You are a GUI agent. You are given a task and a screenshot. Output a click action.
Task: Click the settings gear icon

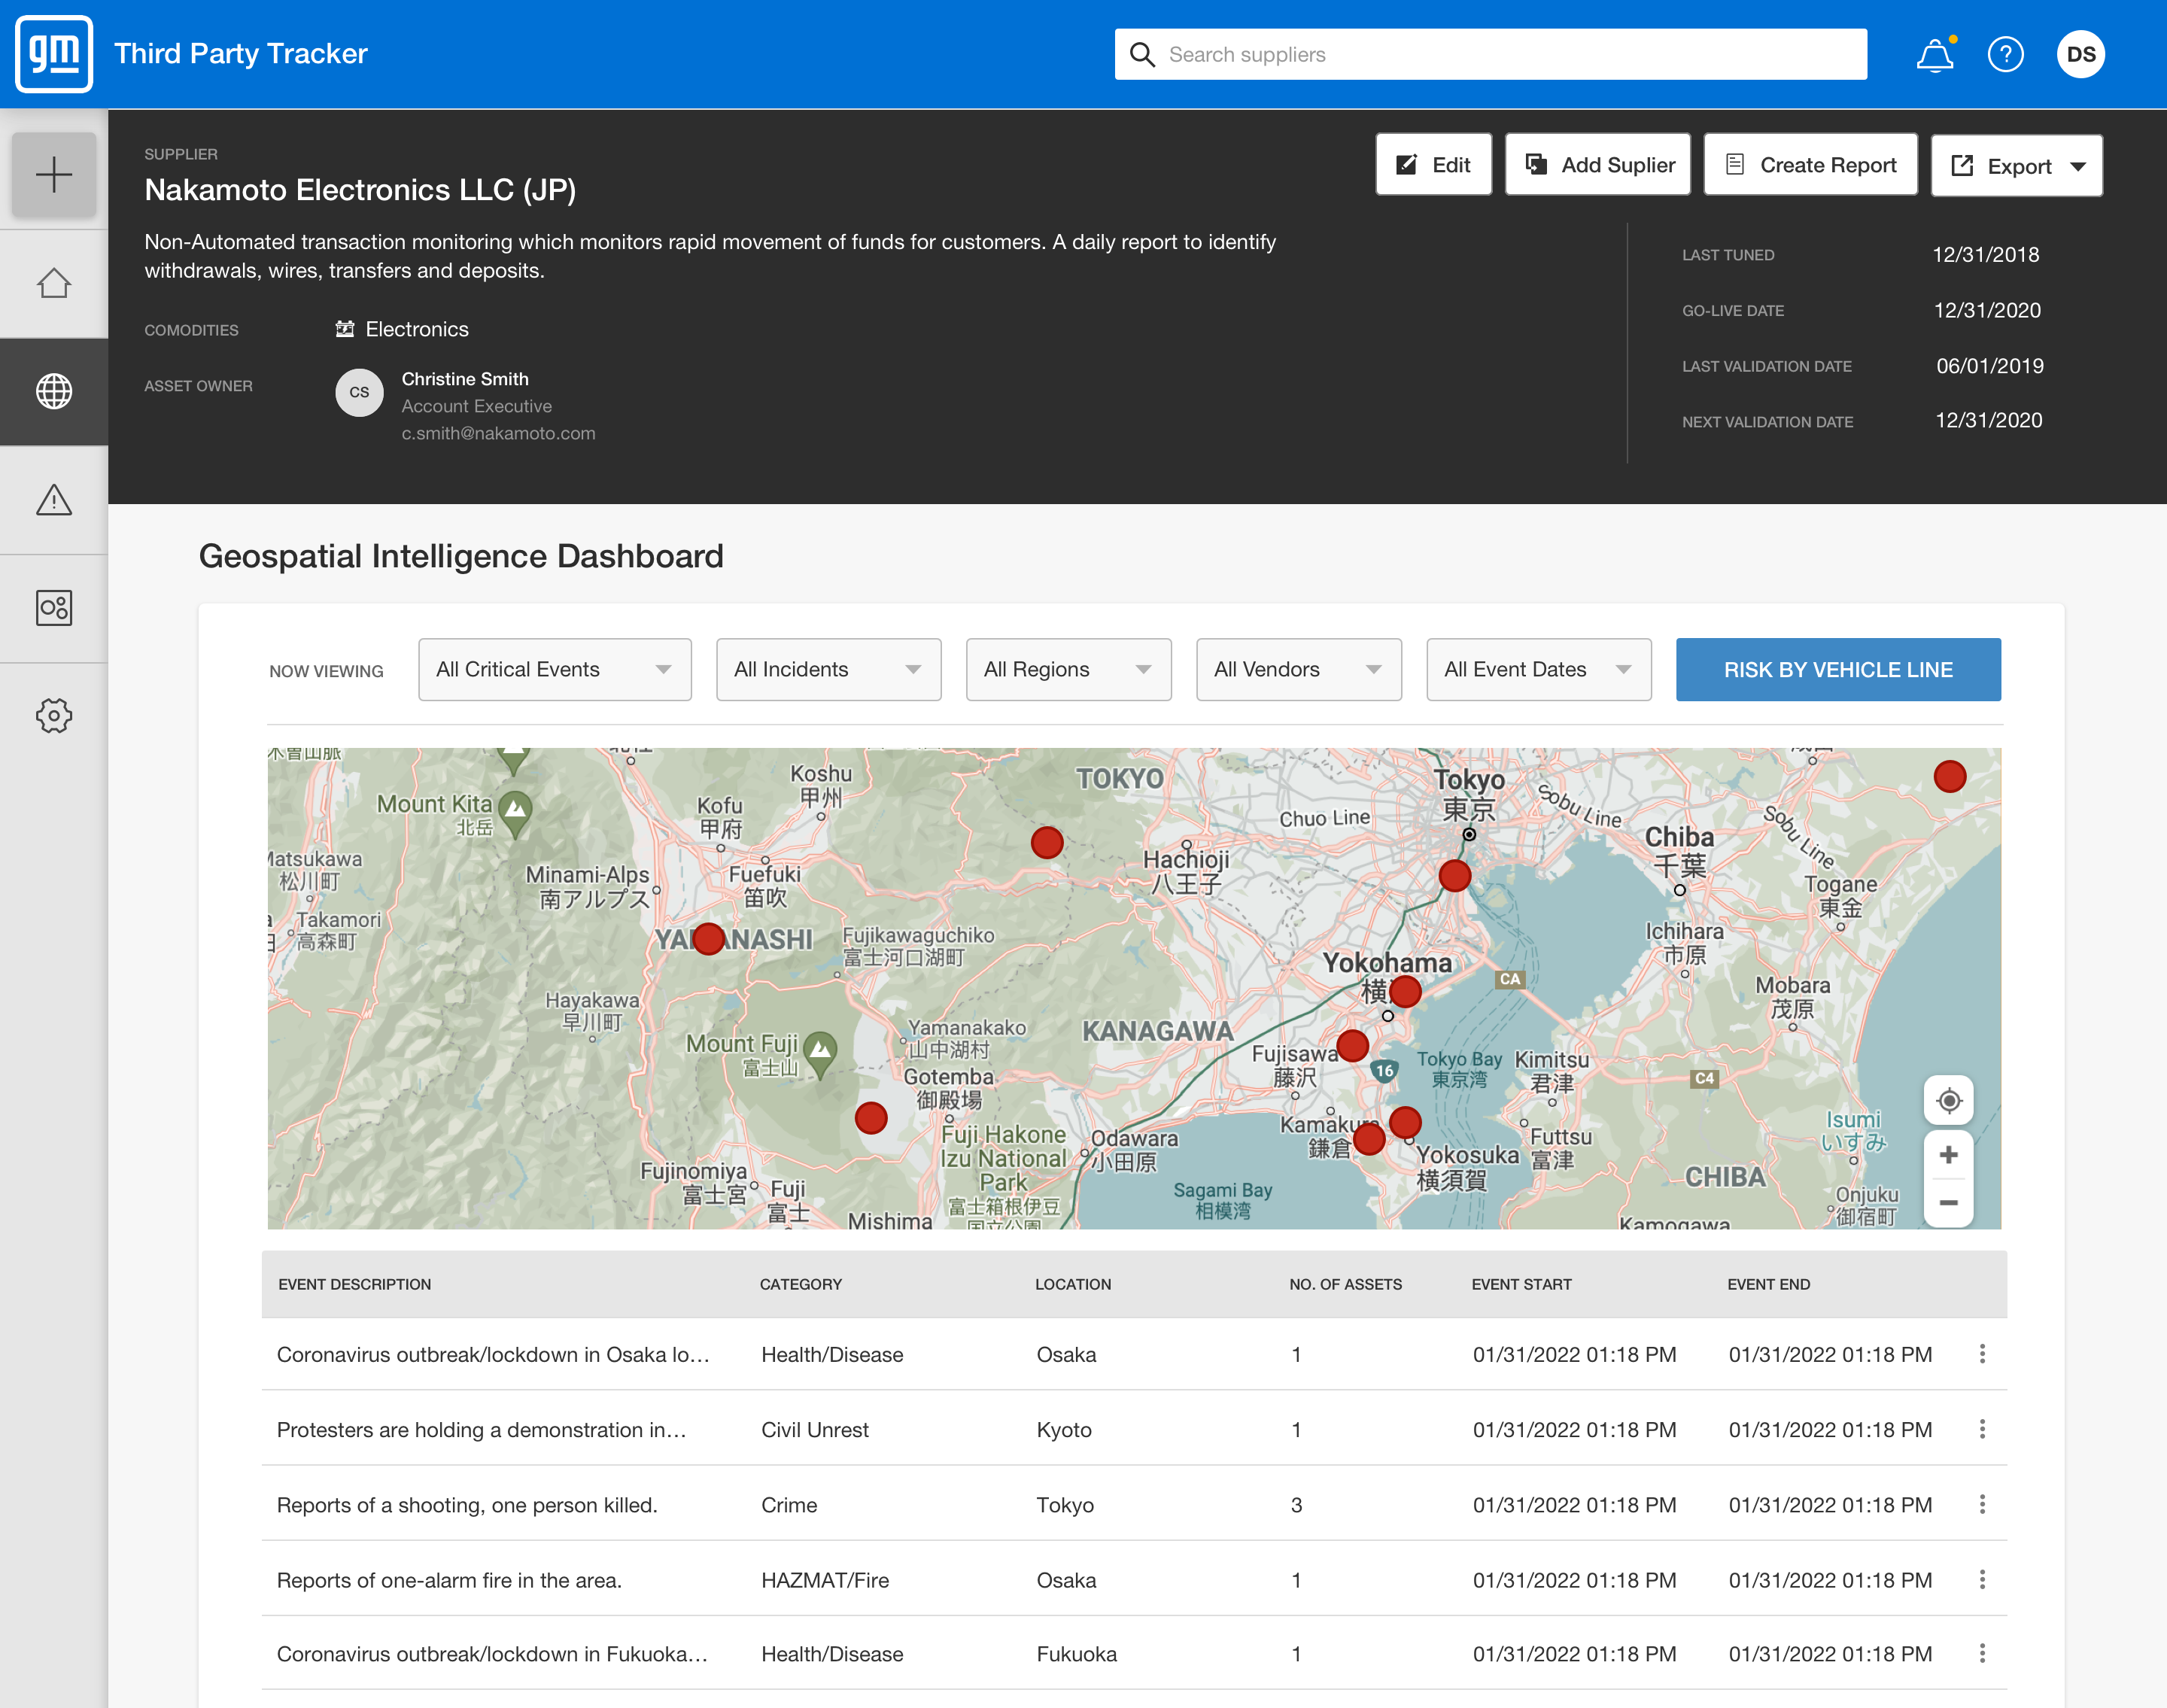click(53, 716)
